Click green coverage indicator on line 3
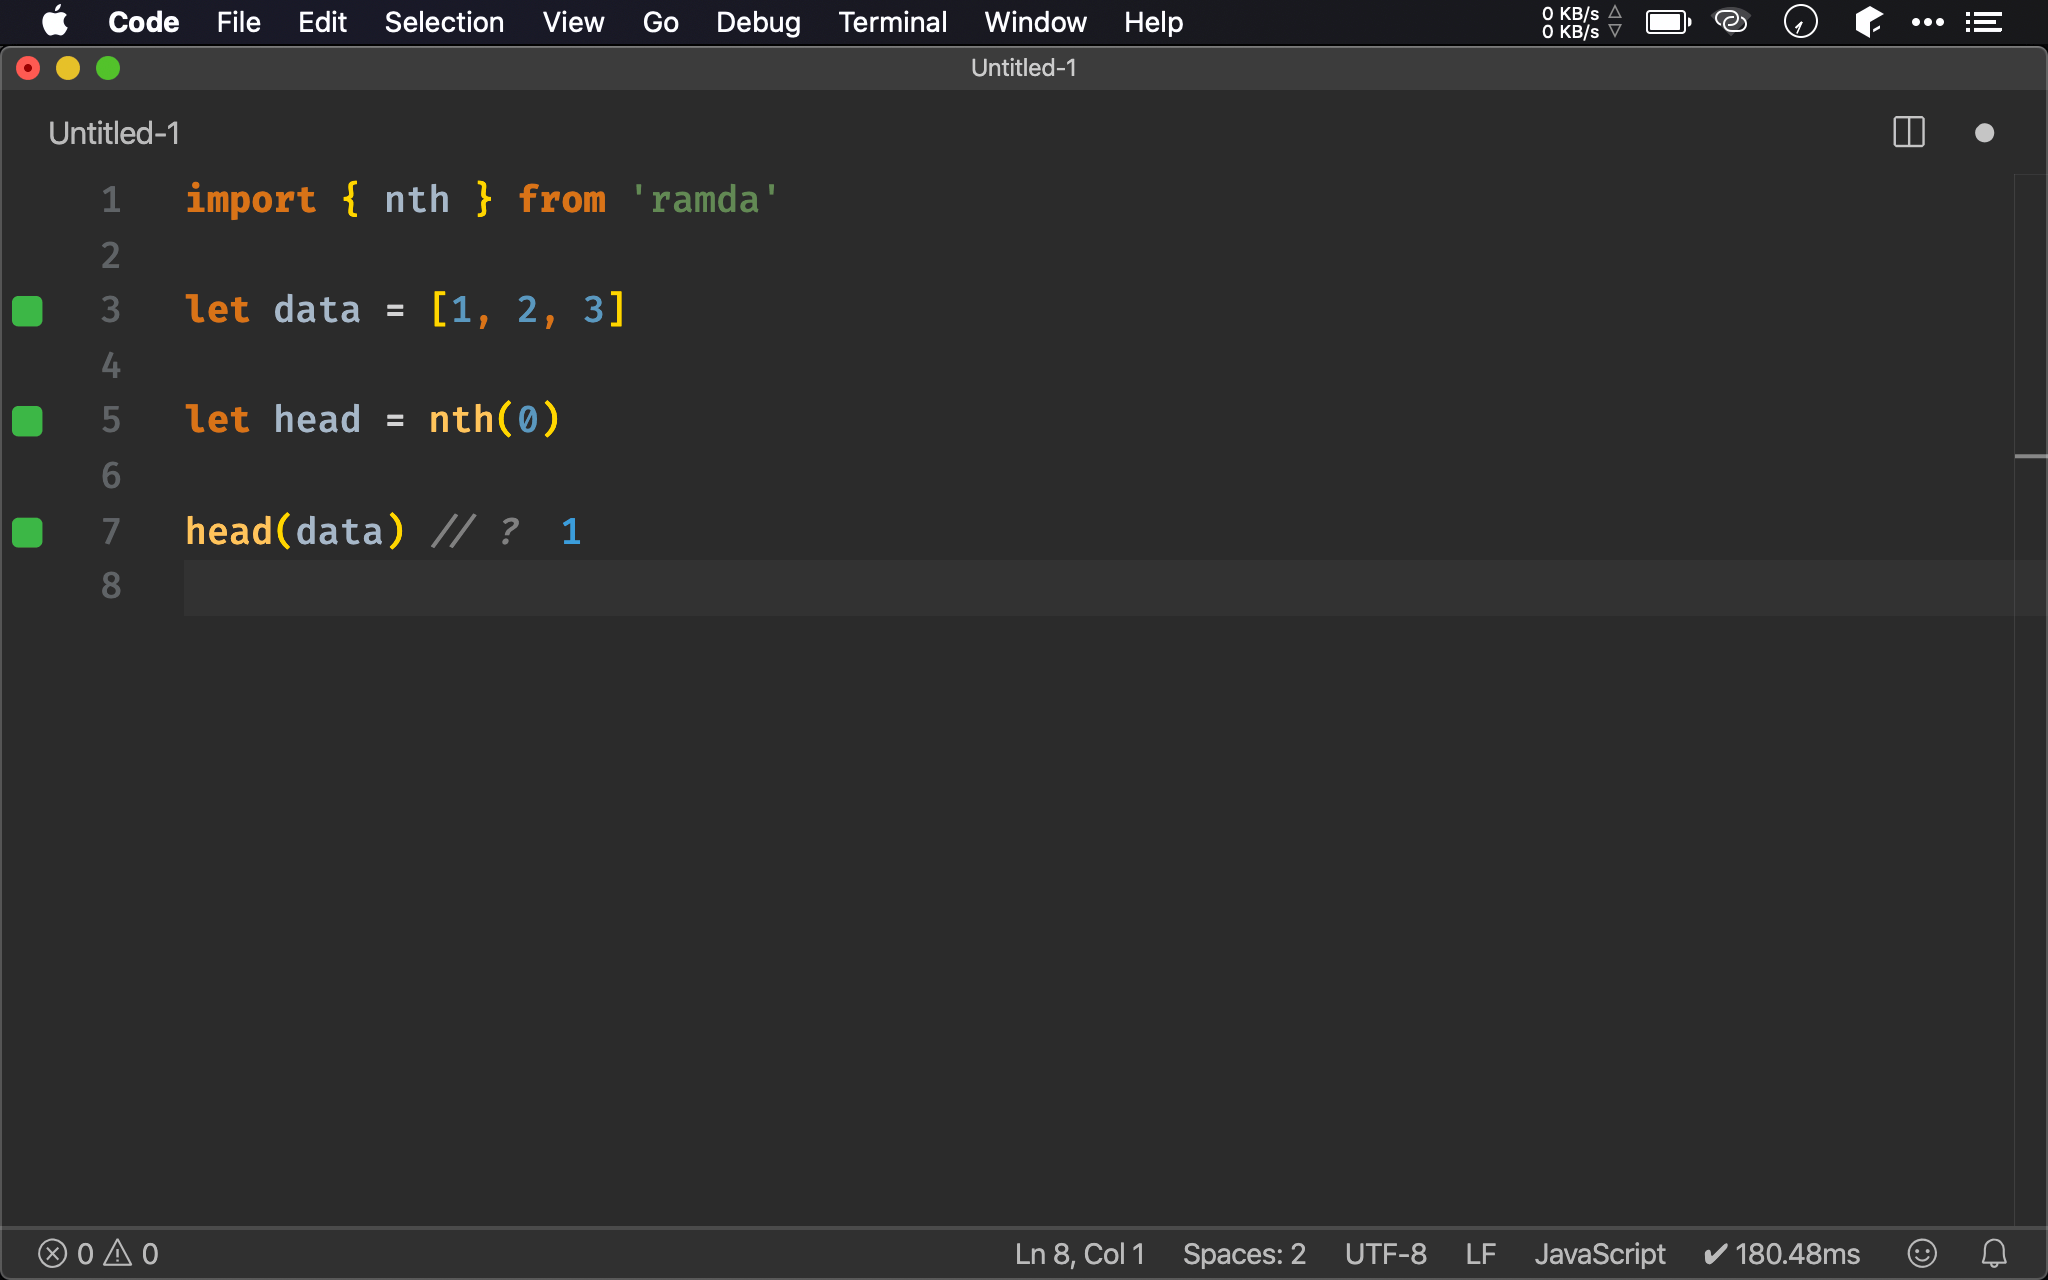 coord(28,311)
